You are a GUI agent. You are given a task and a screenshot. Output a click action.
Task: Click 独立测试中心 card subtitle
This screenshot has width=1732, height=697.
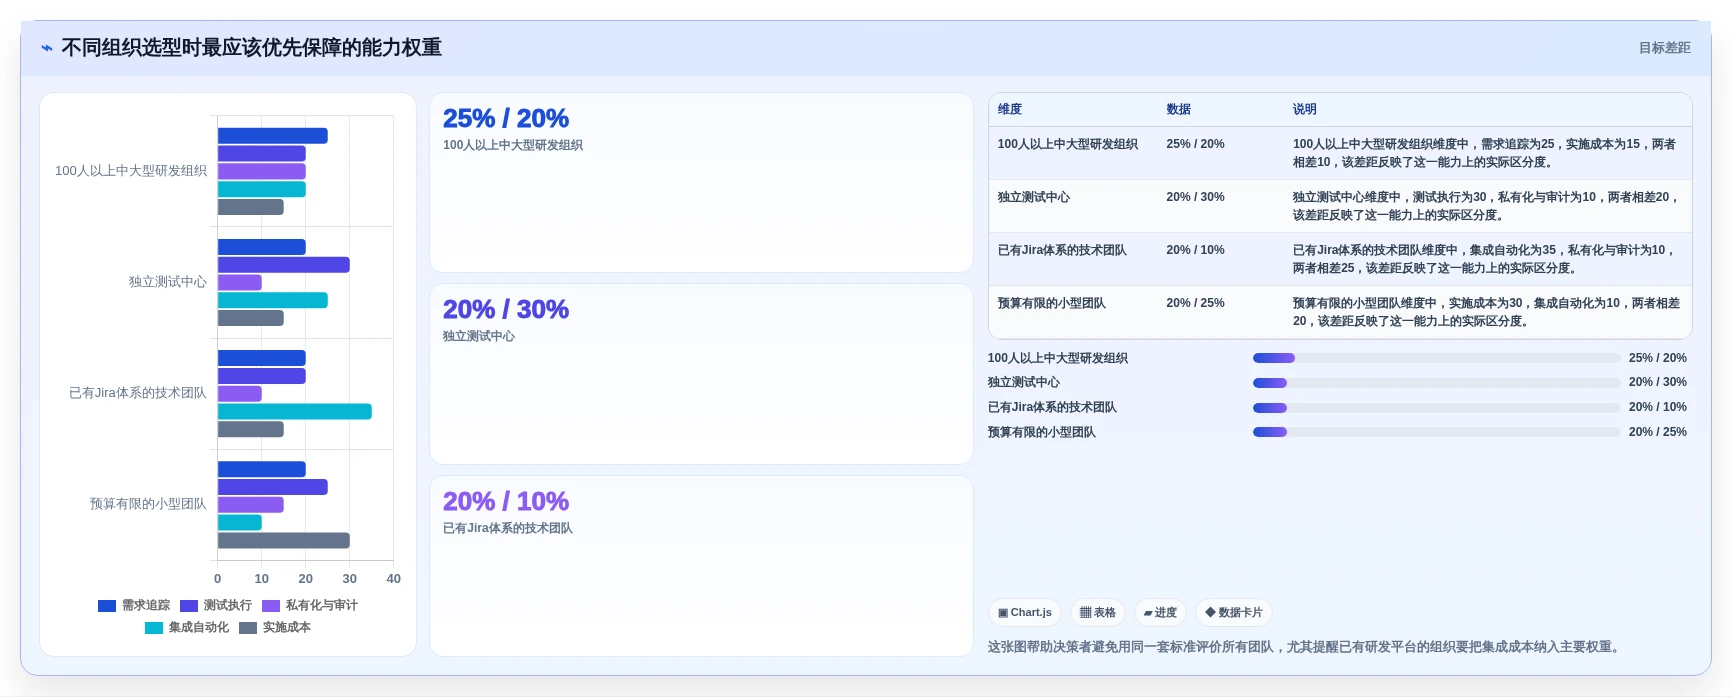click(479, 336)
